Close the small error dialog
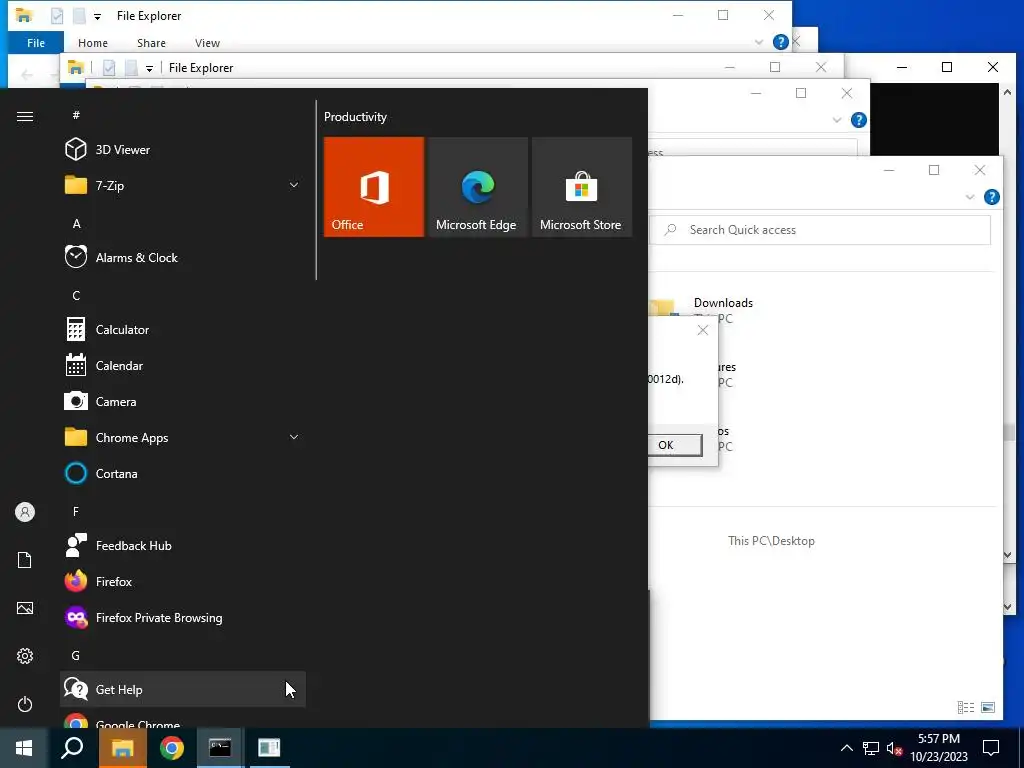The width and height of the screenshot is (1024, 768). [703, 330]
